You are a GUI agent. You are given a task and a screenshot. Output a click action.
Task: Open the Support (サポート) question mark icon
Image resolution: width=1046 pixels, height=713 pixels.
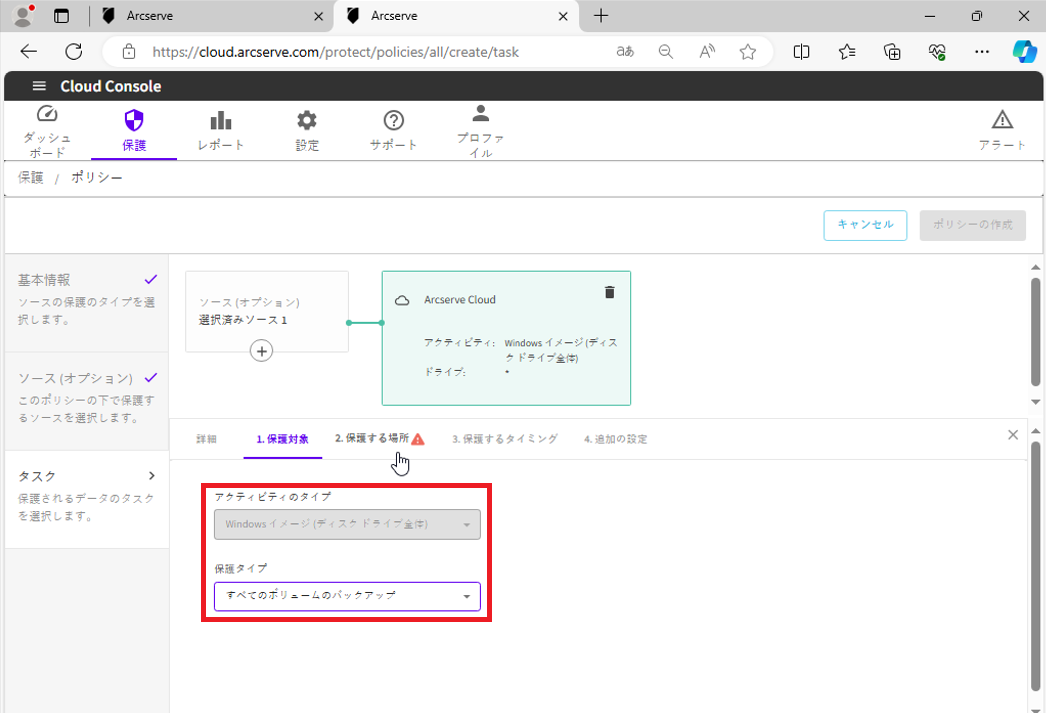click(x=394, y=121)
